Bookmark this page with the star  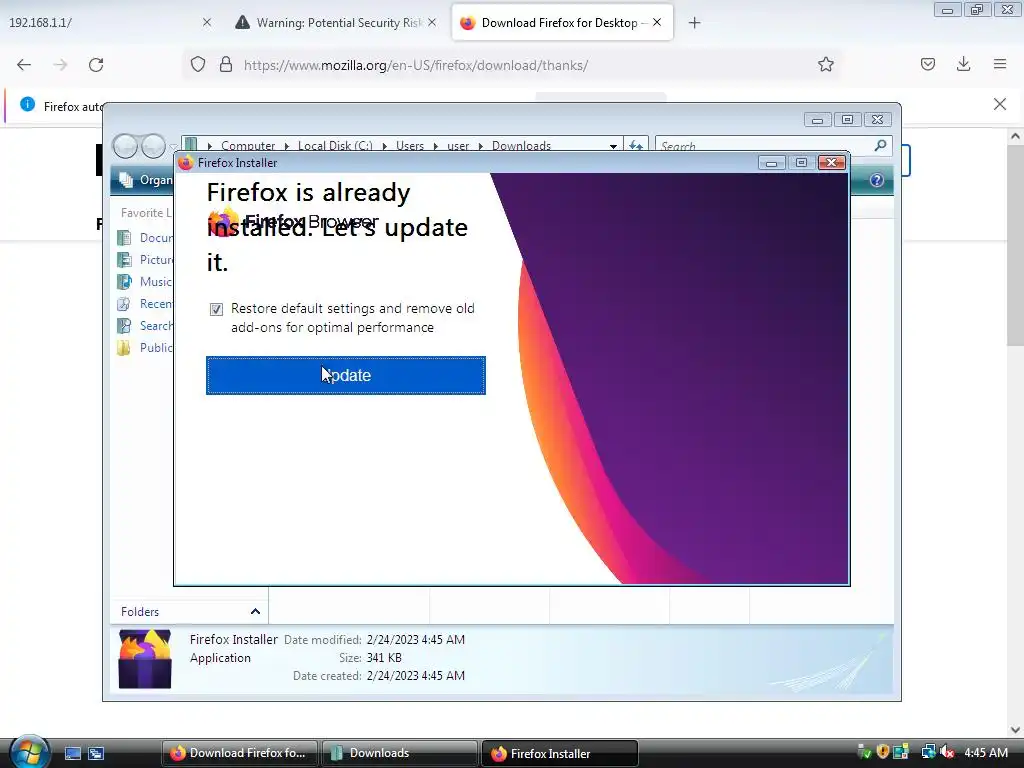pos(825,65)
